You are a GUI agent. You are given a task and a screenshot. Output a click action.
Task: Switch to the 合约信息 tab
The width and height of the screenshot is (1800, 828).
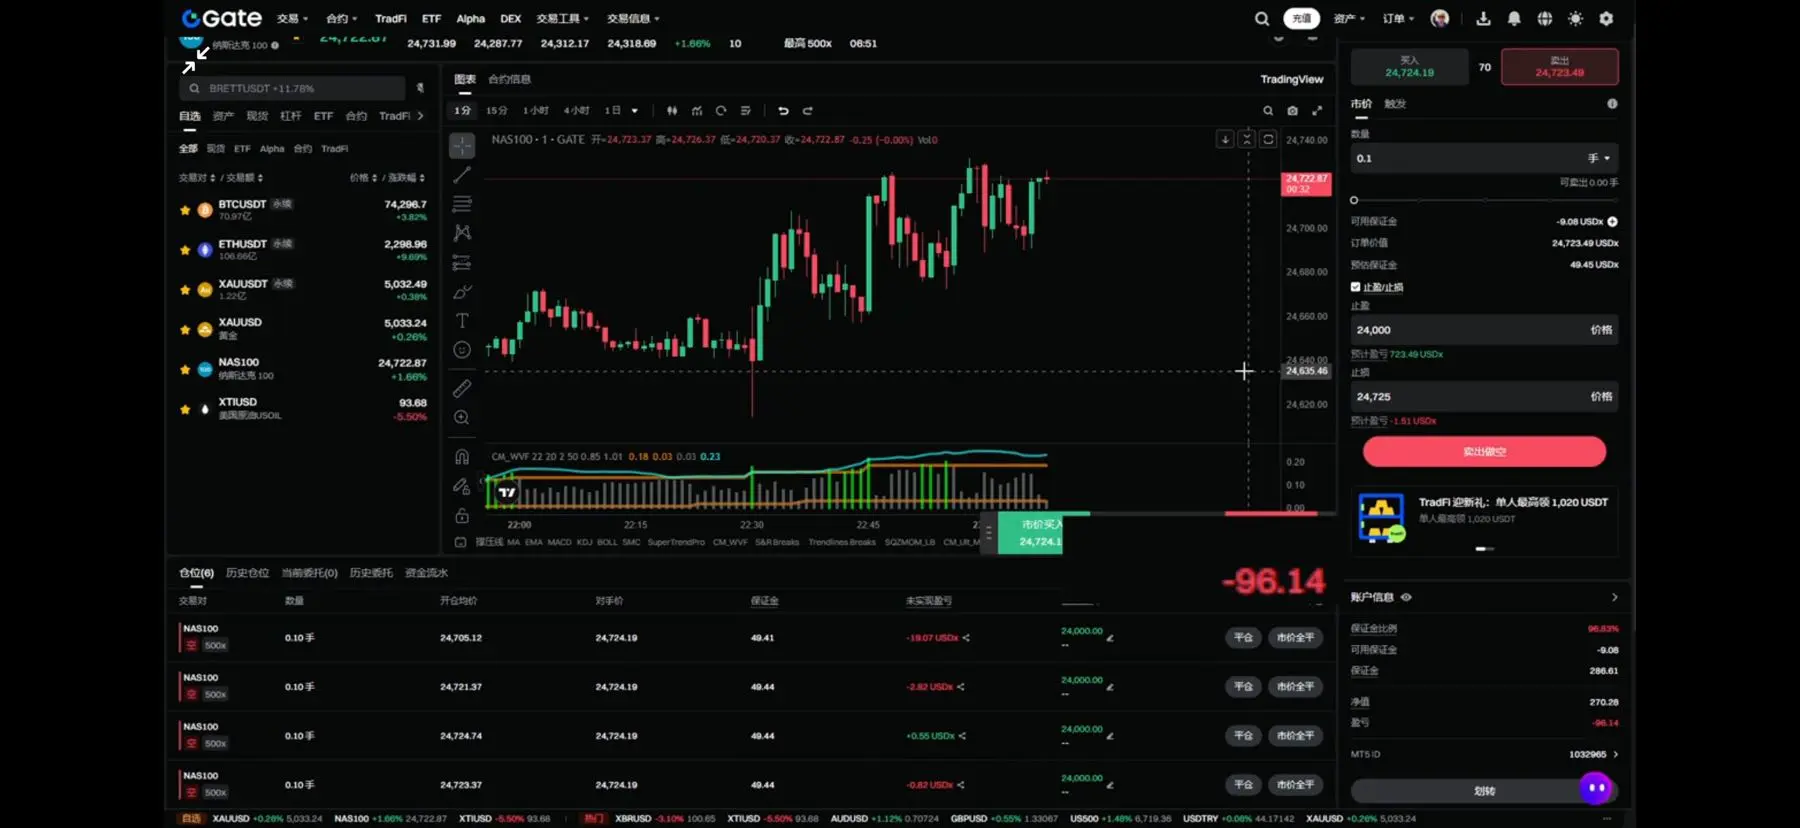coord(509,79)
